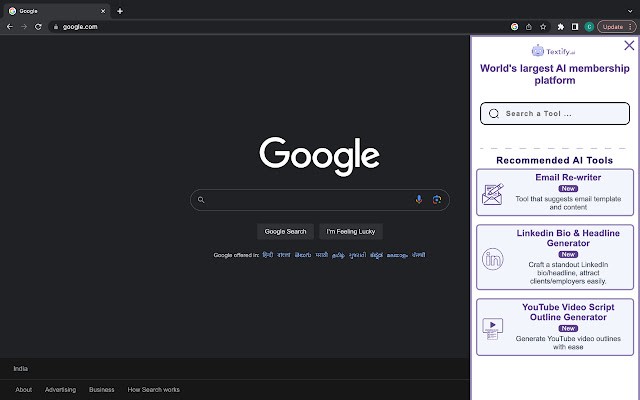Expand the tab search chevron
The image size is (640, 400).
click(x=630, y=11)
